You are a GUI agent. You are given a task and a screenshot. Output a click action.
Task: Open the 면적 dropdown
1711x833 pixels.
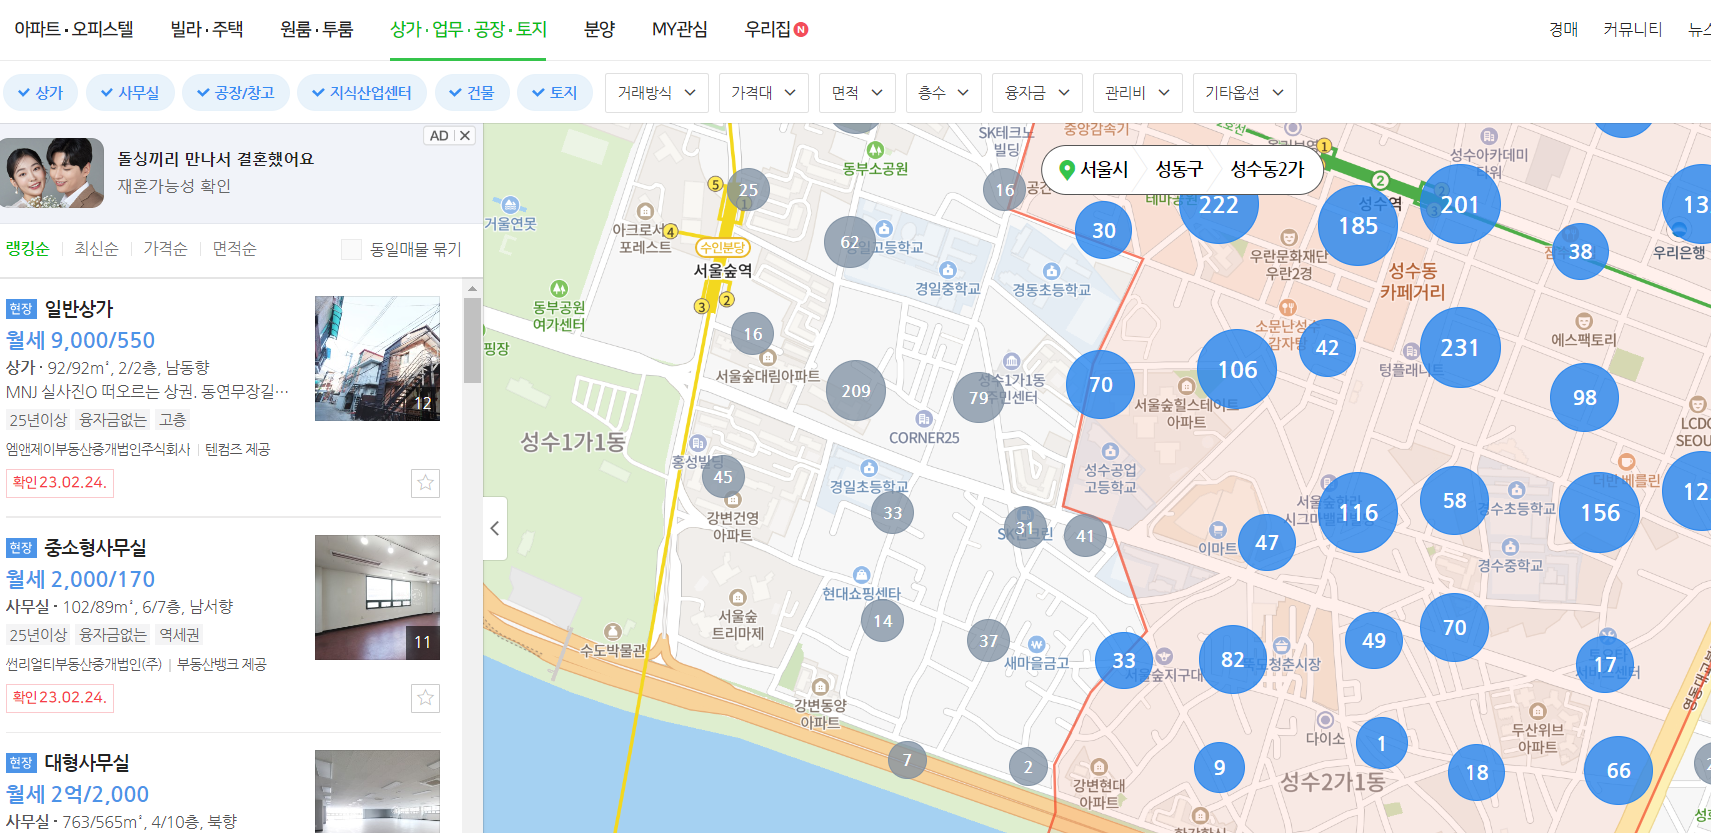858,93
